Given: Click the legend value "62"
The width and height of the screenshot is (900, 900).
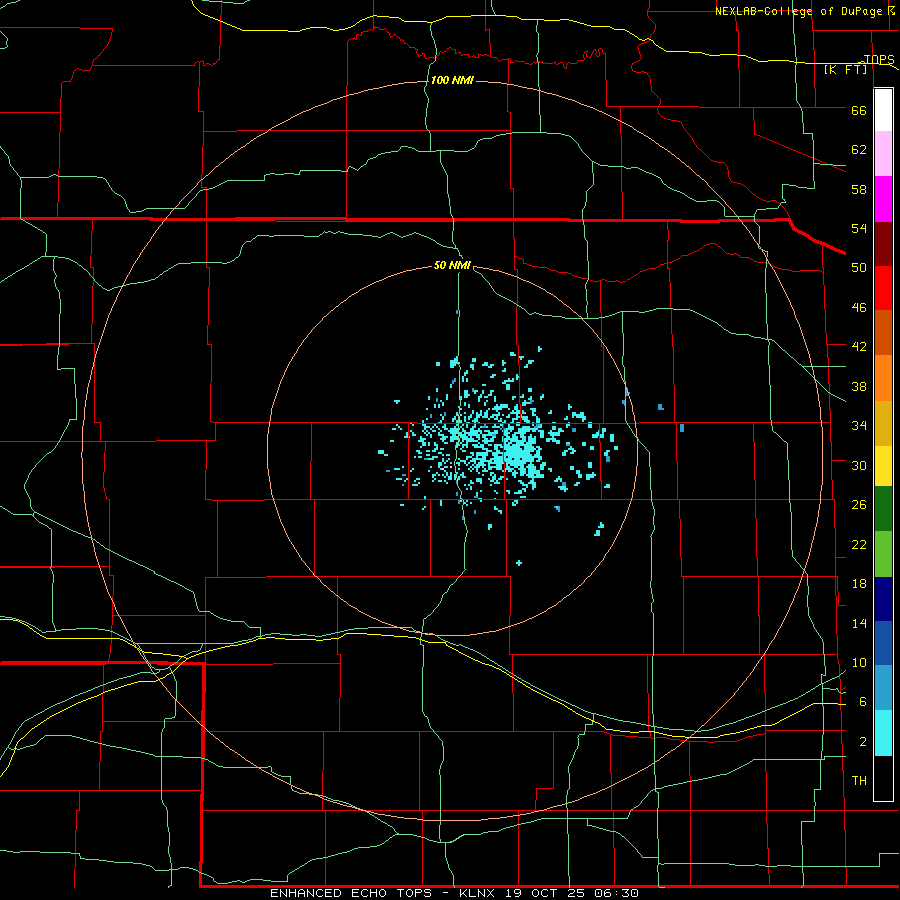Looking at the screenshot, I should [859, 150].
